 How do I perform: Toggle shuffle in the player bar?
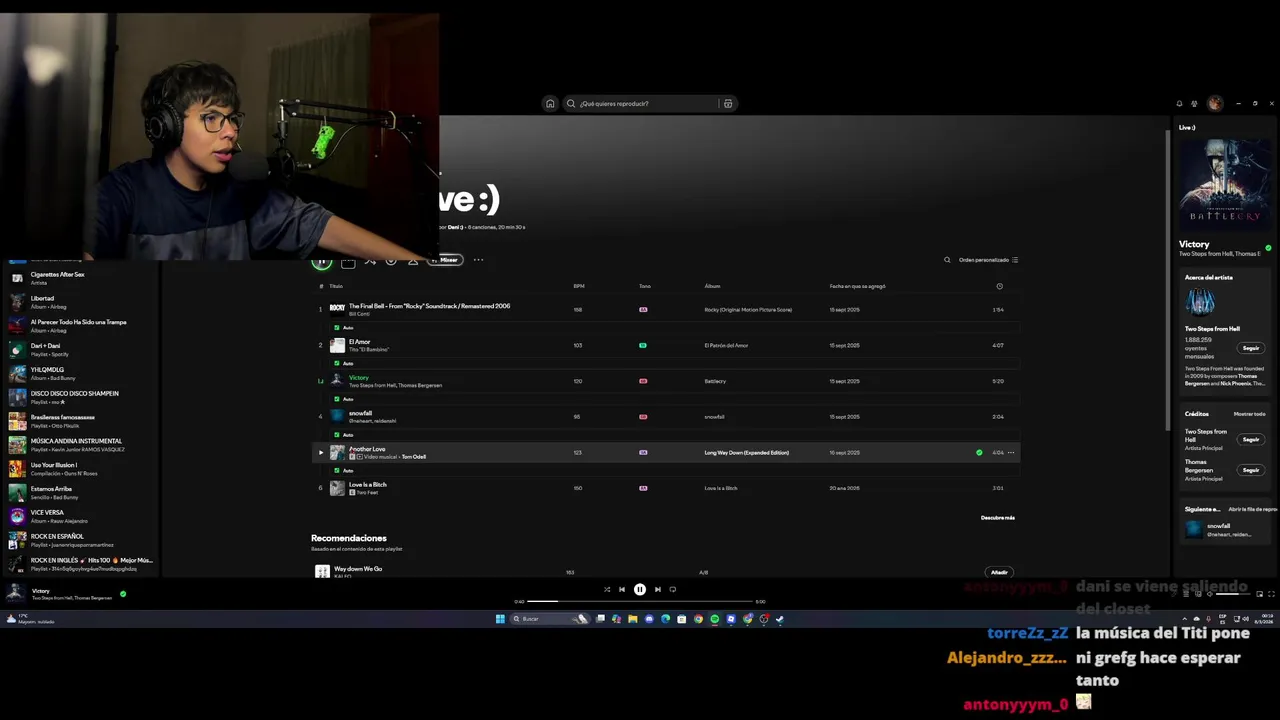click(x=606, y=590)
